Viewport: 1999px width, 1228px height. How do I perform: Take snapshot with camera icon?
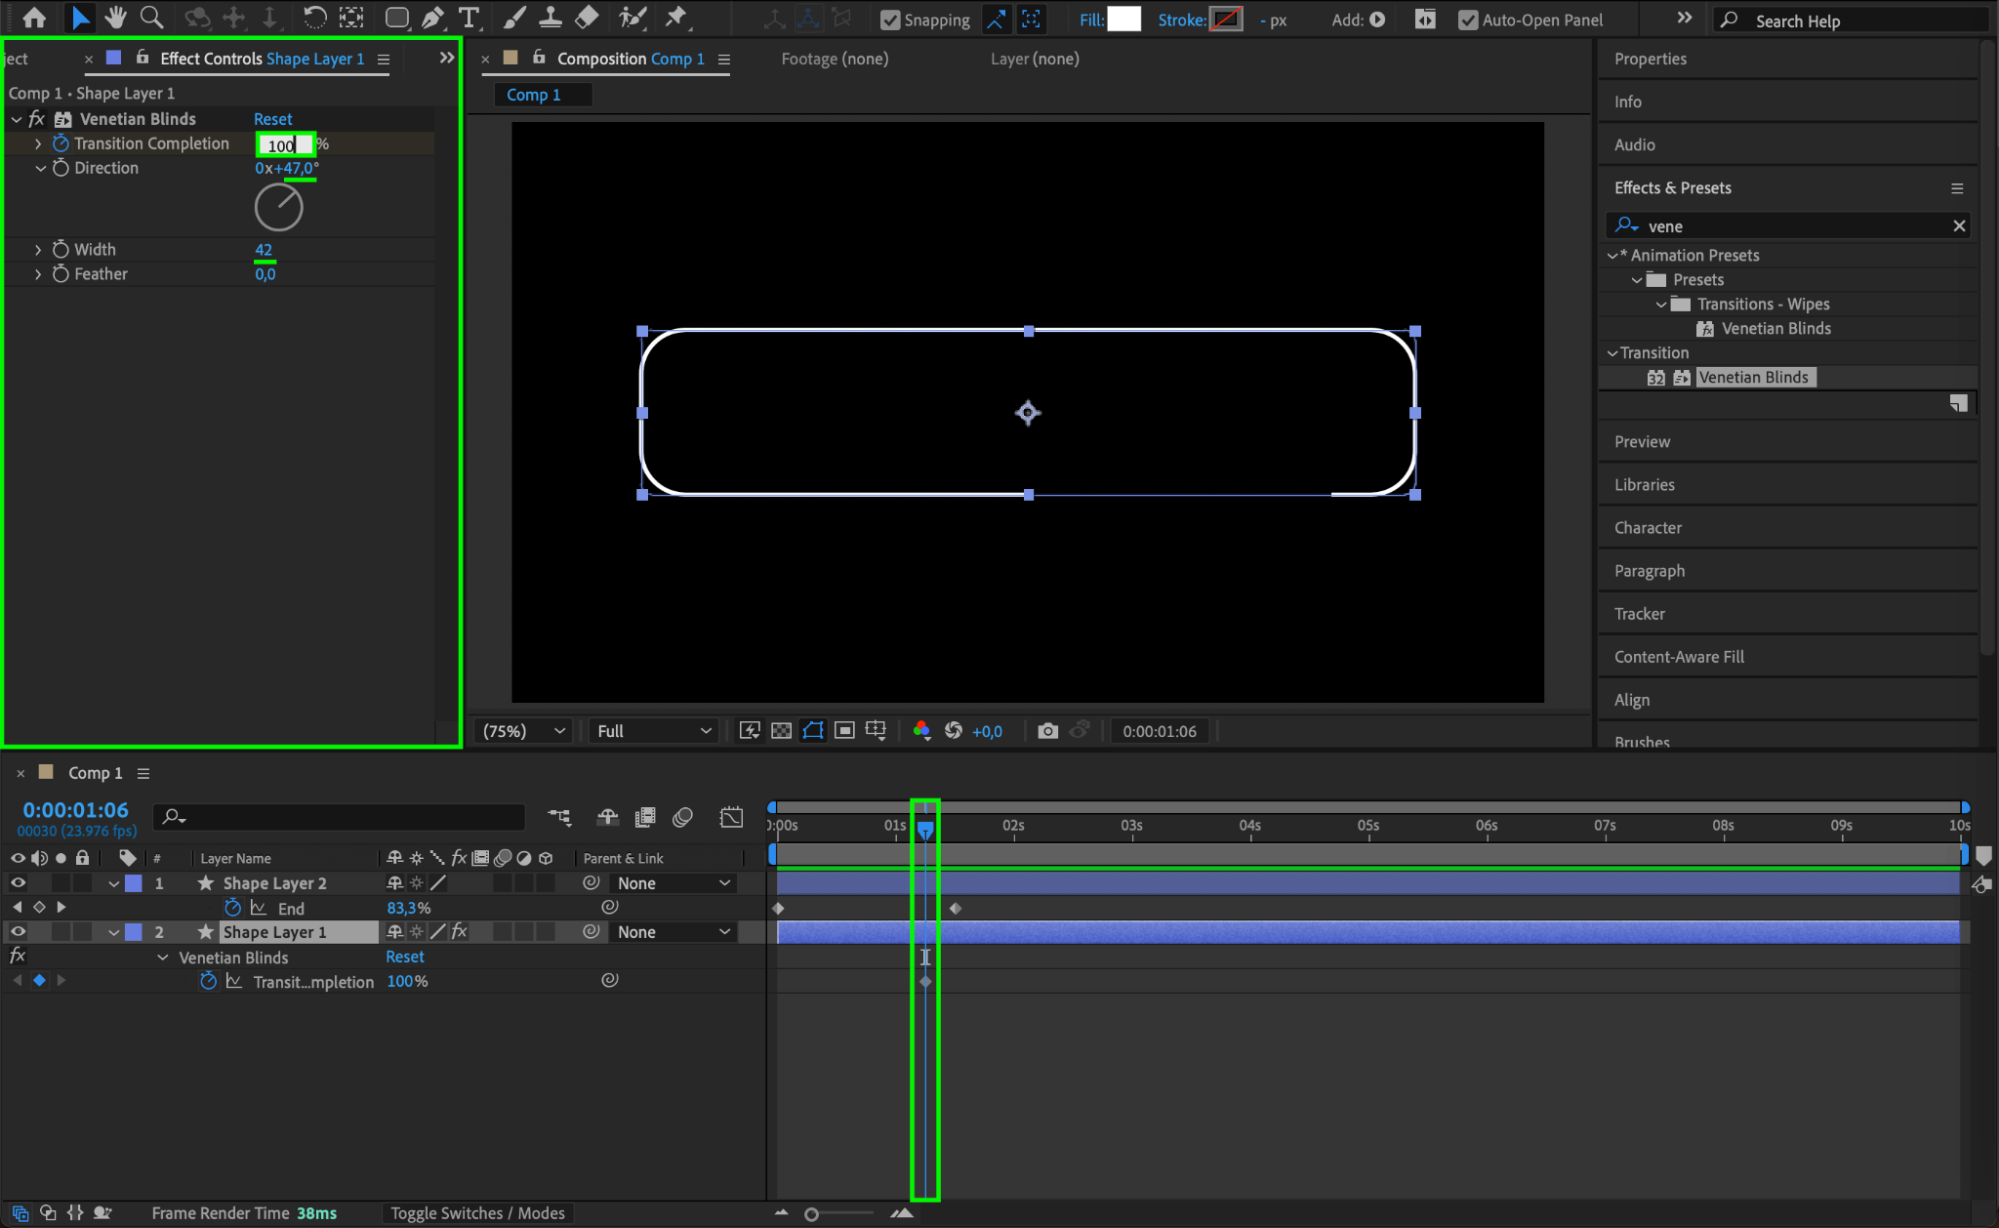pyautogui.click(x=1047, y=731)
